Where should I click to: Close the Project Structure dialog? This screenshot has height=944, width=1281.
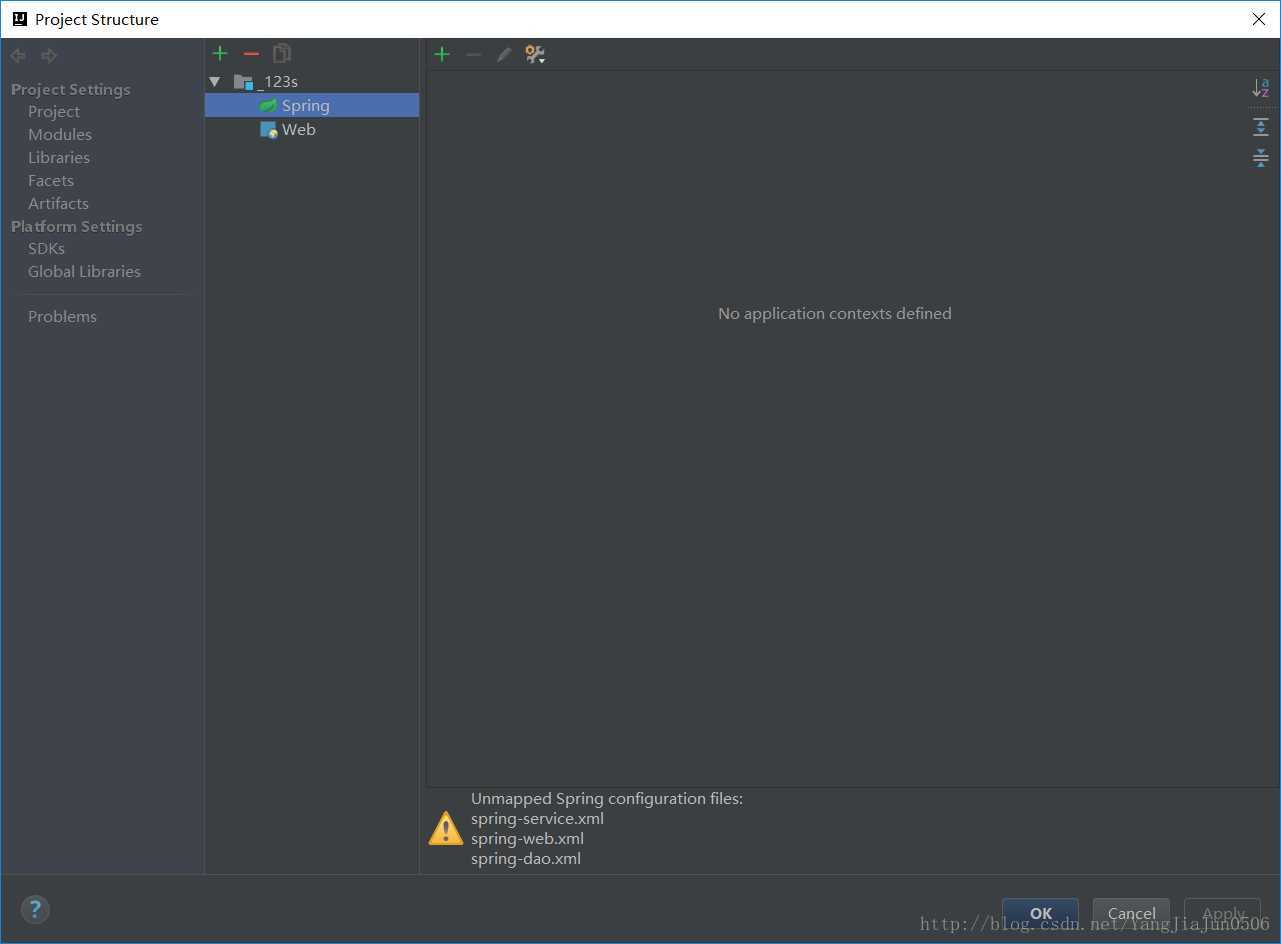pyautogui.click(x=1259, y=19)
